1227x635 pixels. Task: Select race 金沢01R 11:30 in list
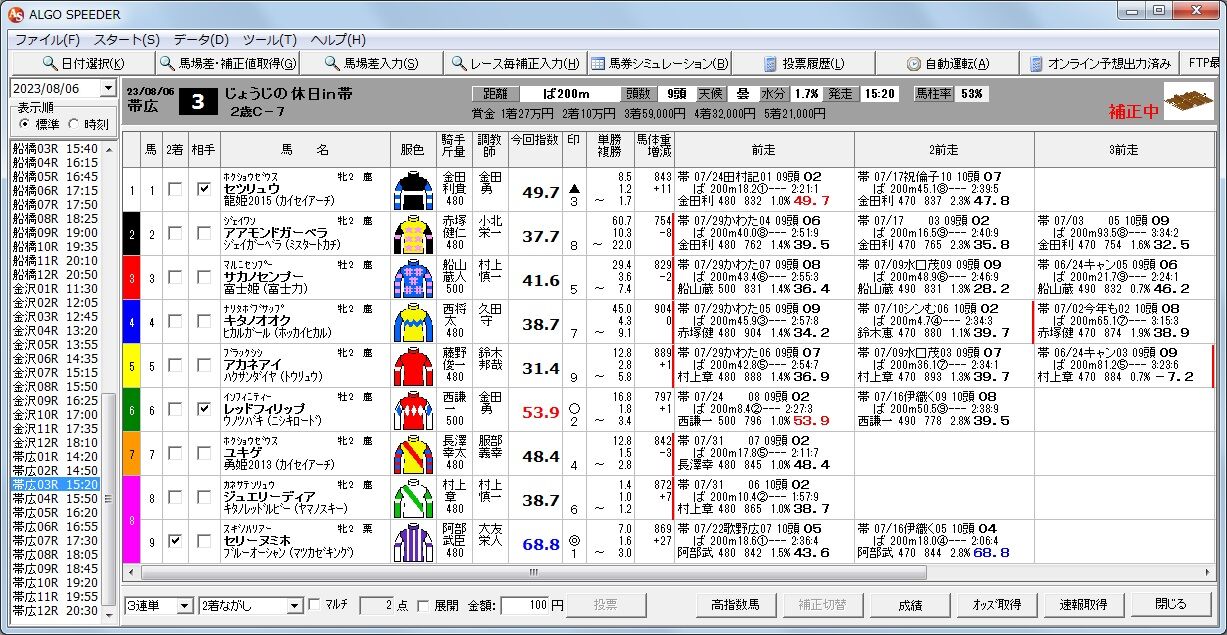click(55, 288)
